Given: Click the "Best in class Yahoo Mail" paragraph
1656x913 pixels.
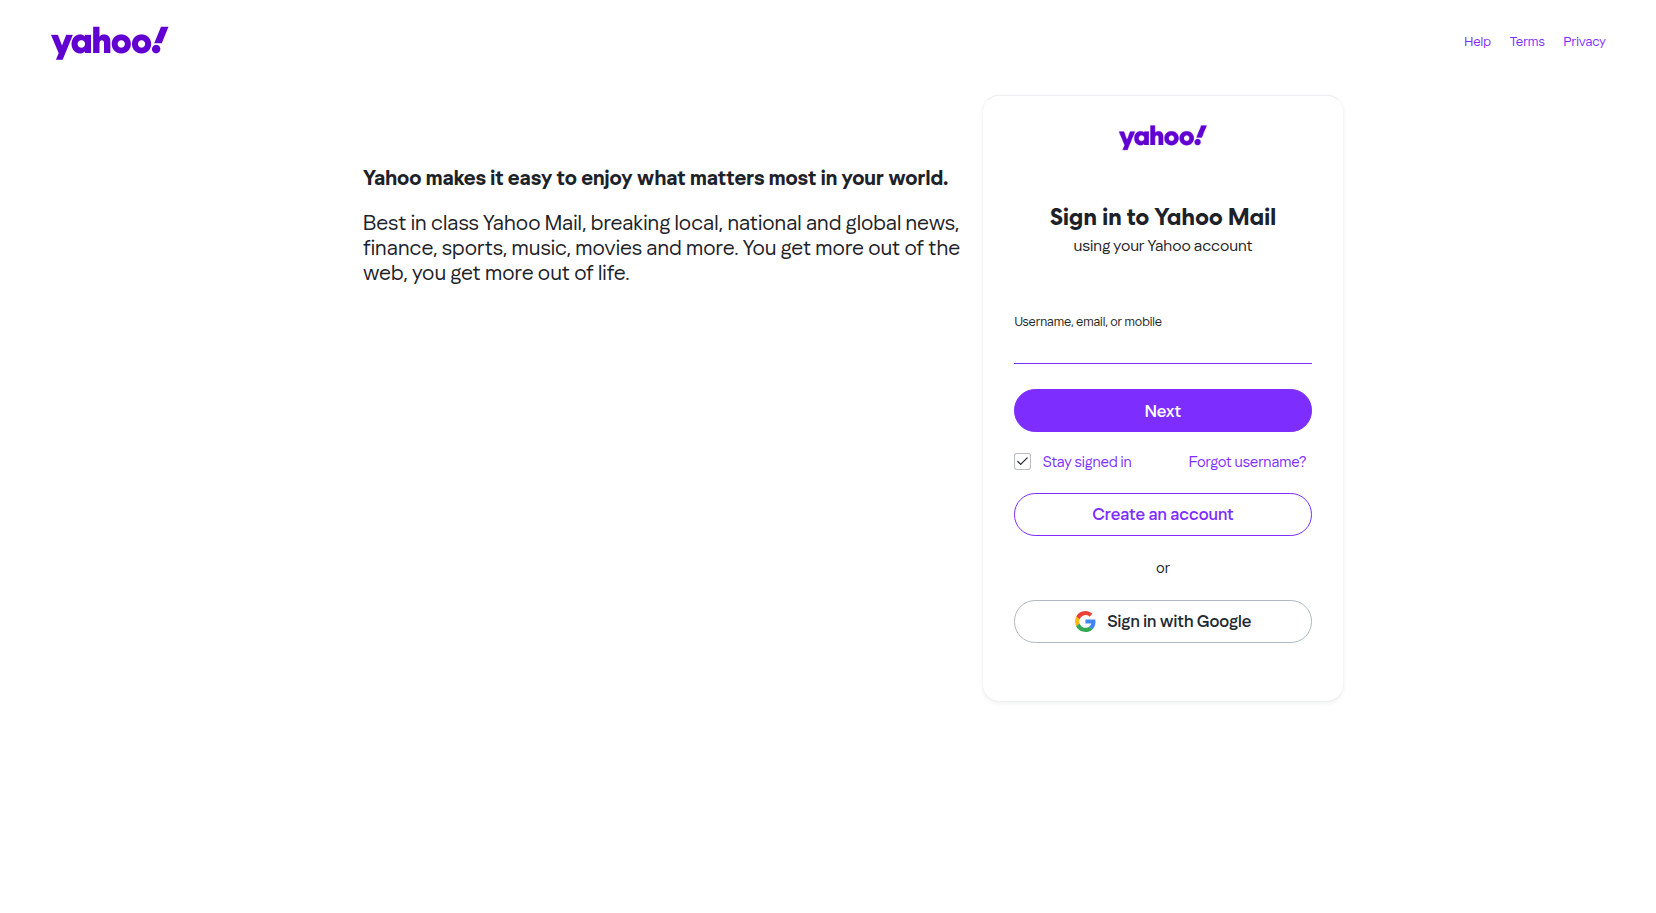Looking at the screenshot, I should point(660,248).
